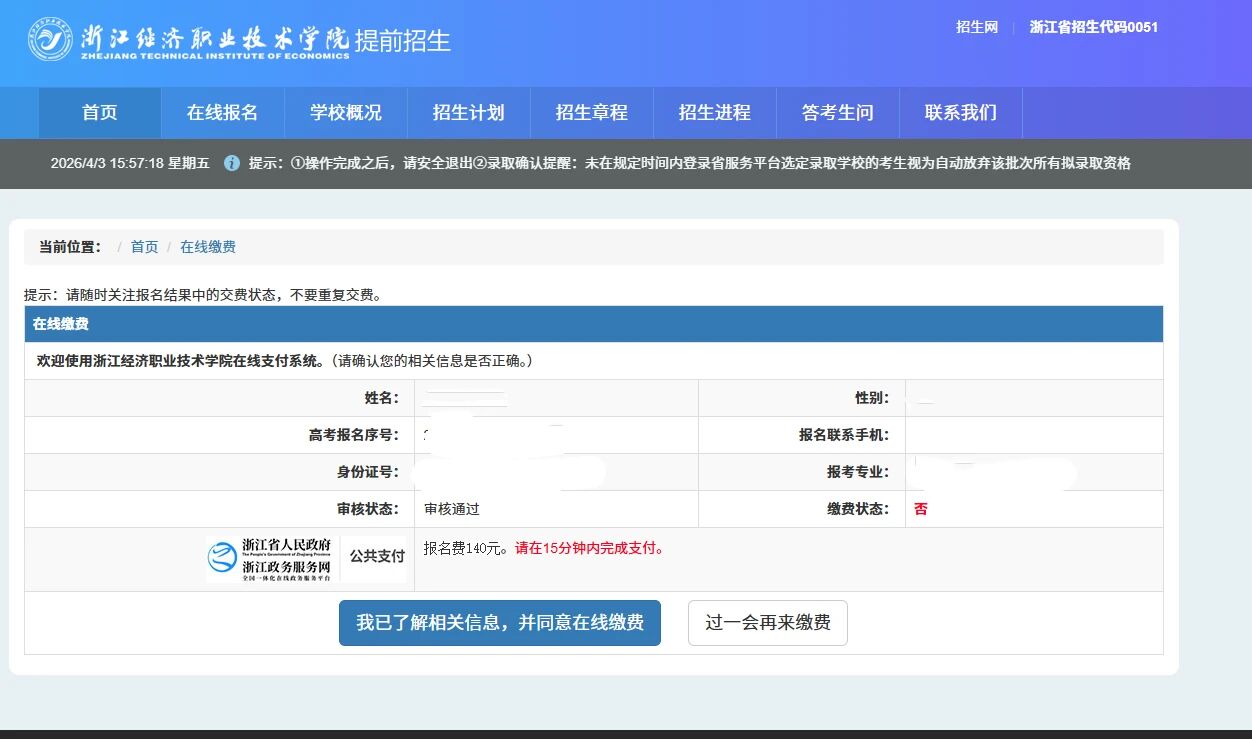Image resolution: width=1252 pixels, height=739 pixels.
Task: Click the 浙江省招生代码0051 text
Action: tap(1093, 27)
